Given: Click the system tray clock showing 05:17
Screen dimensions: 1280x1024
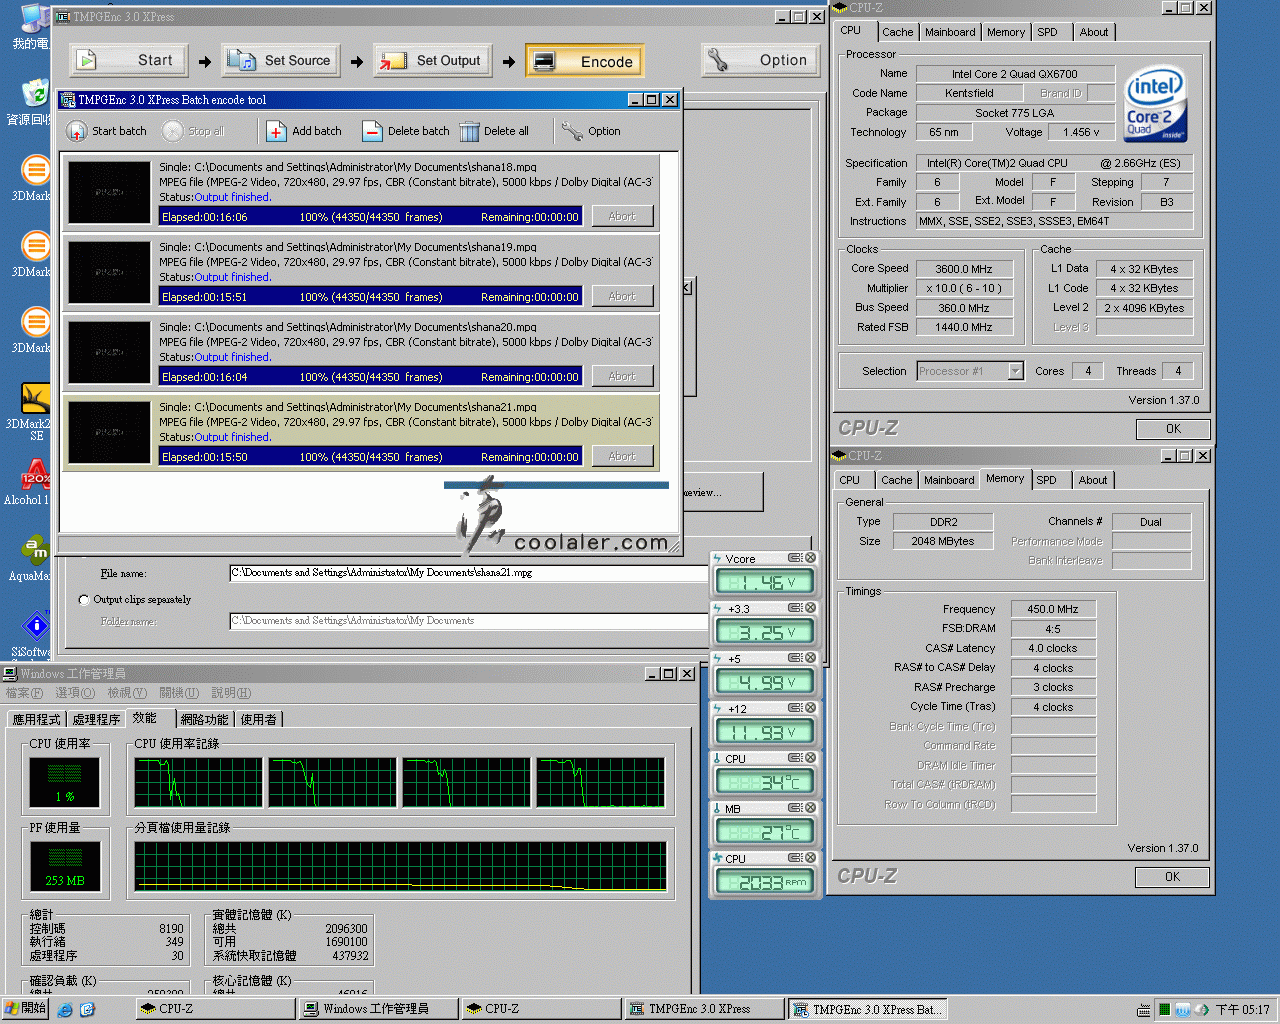Looking at the screenshot, I should click(x=1242, y=1010).
